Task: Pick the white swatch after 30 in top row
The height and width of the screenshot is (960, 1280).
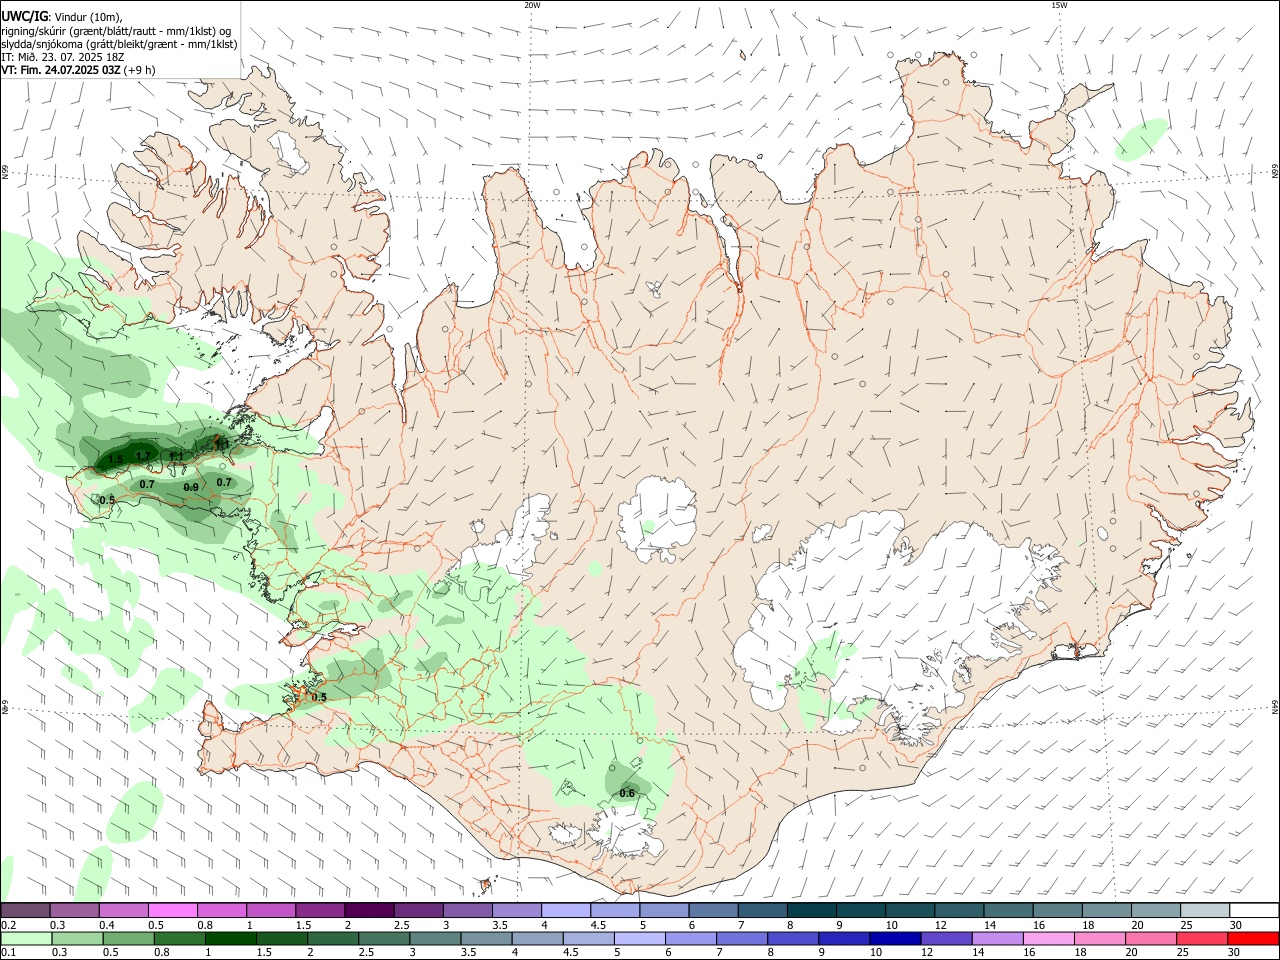Action: coord(1254,911)
